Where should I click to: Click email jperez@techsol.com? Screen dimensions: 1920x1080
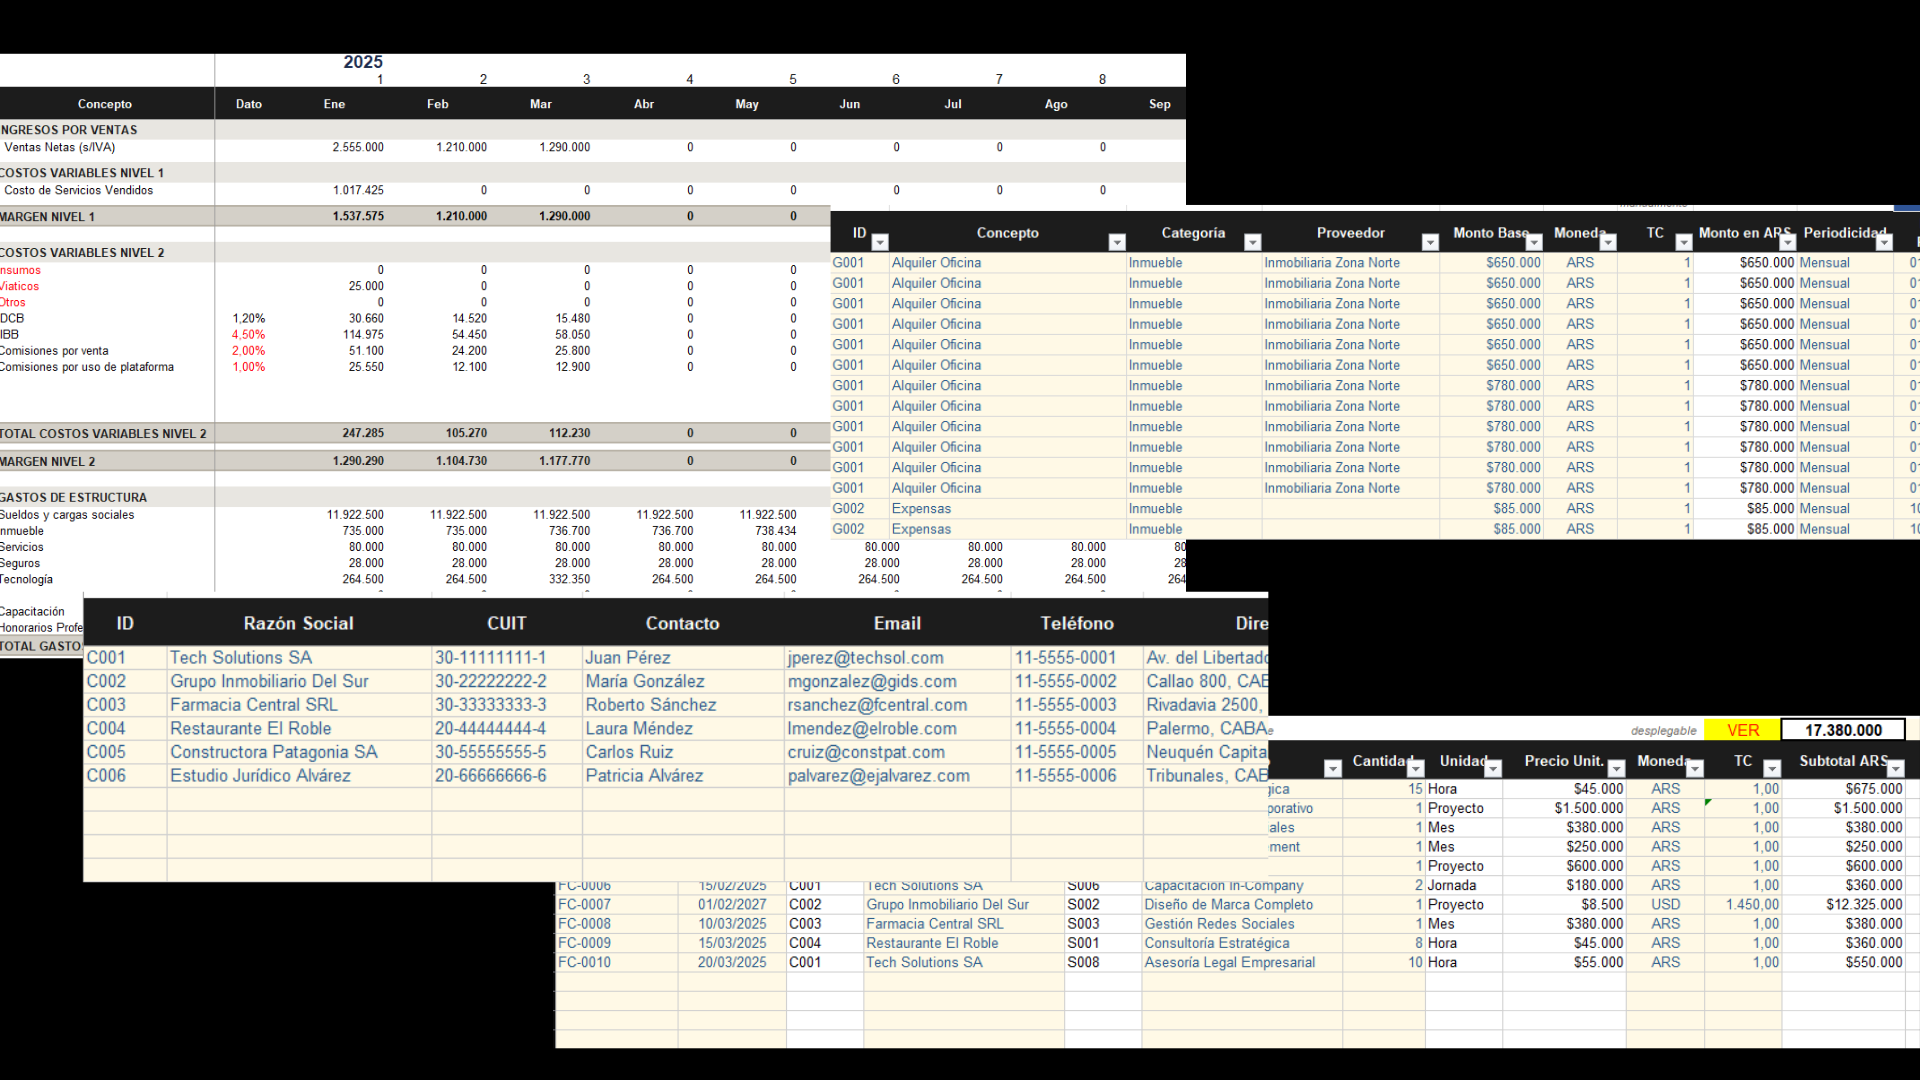click(865, 658)
